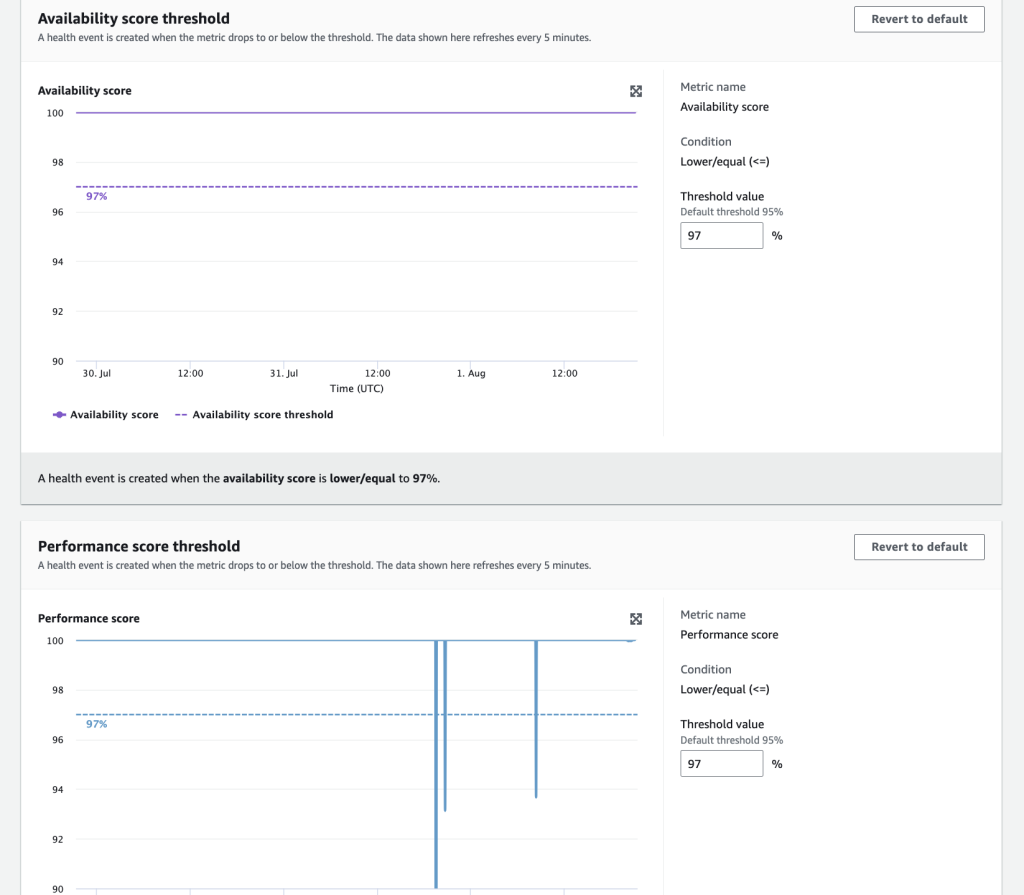Select the availability threshold value input showing 97
The width and height of the screenshot is (1024, 895).
721,235
